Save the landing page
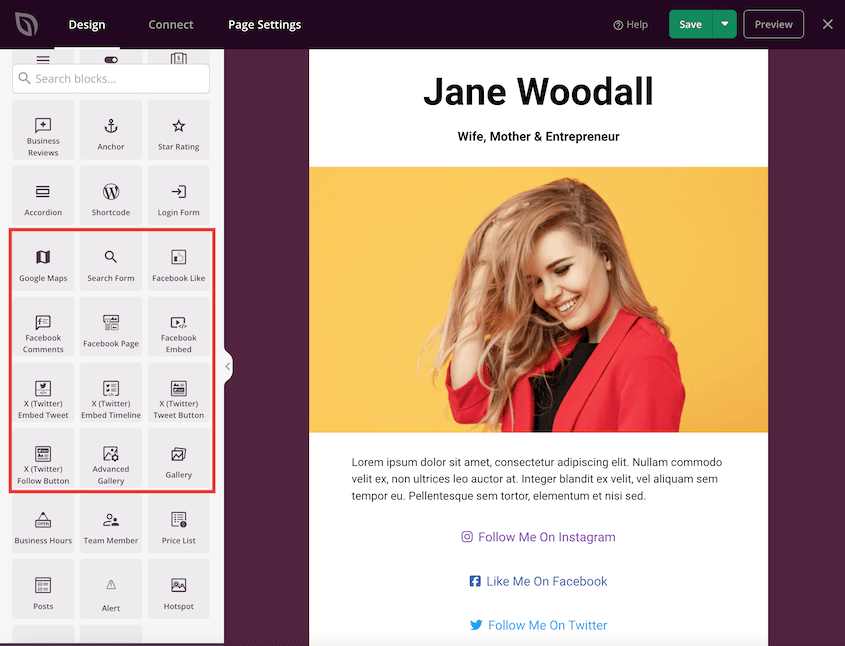 pyautogui.click(x=690, y=24)
